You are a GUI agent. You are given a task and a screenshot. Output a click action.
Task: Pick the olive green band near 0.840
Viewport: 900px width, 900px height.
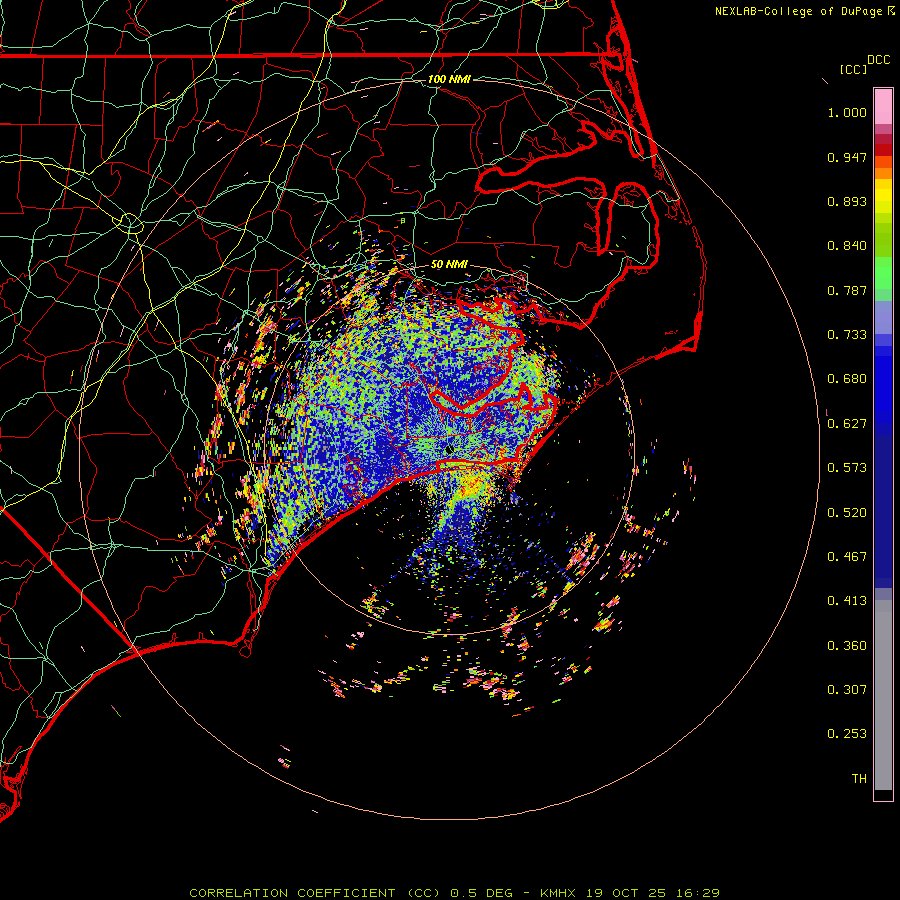(x=883, y=240)
